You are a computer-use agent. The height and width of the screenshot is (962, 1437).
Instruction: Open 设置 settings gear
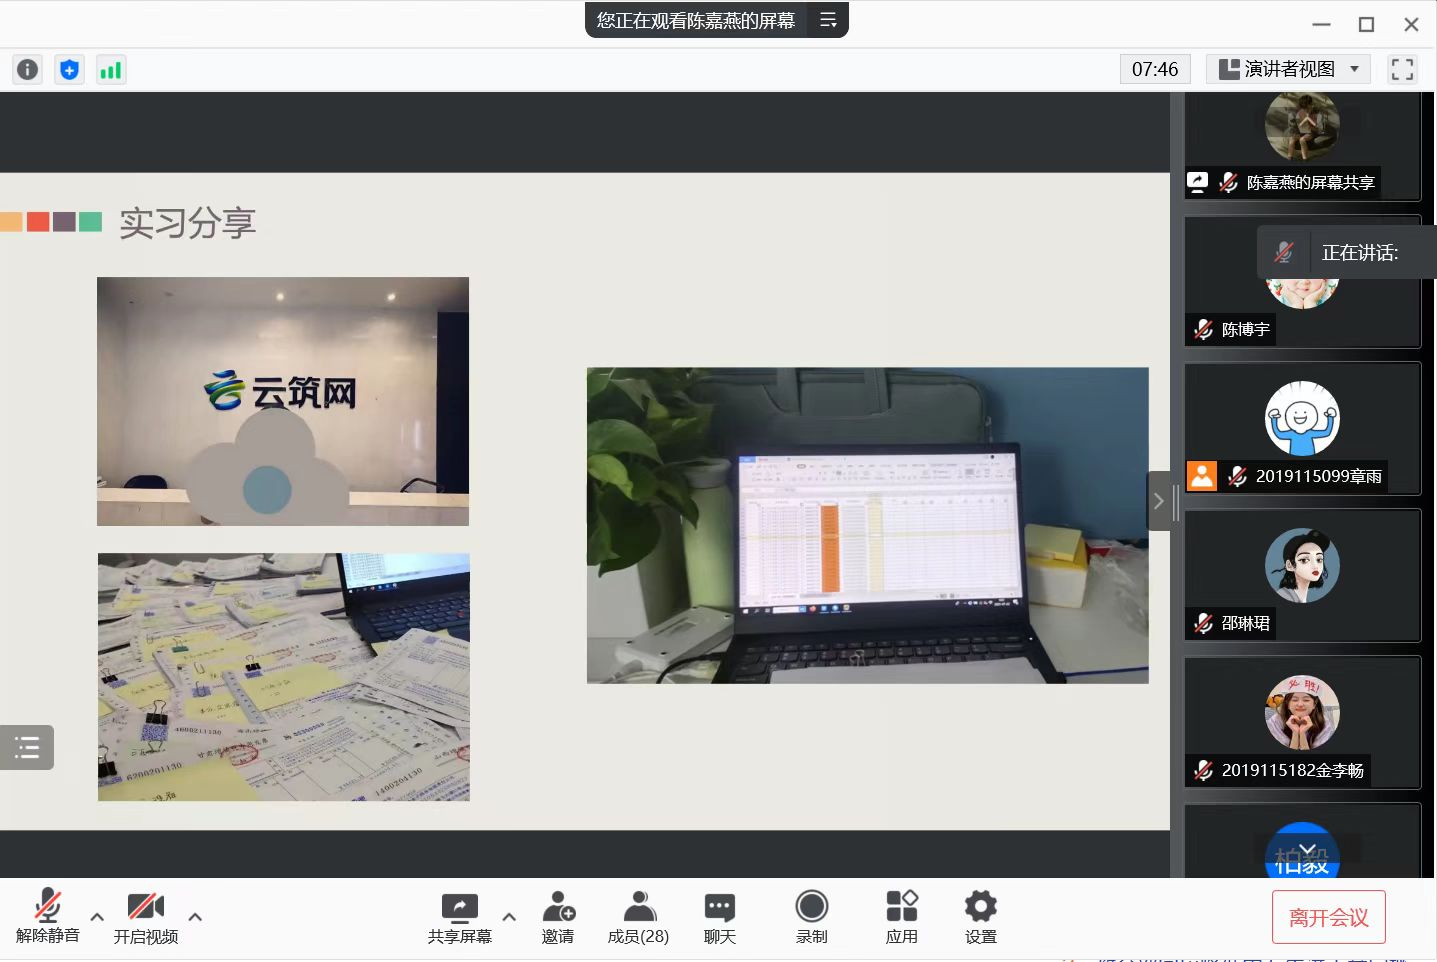[980, 917]
